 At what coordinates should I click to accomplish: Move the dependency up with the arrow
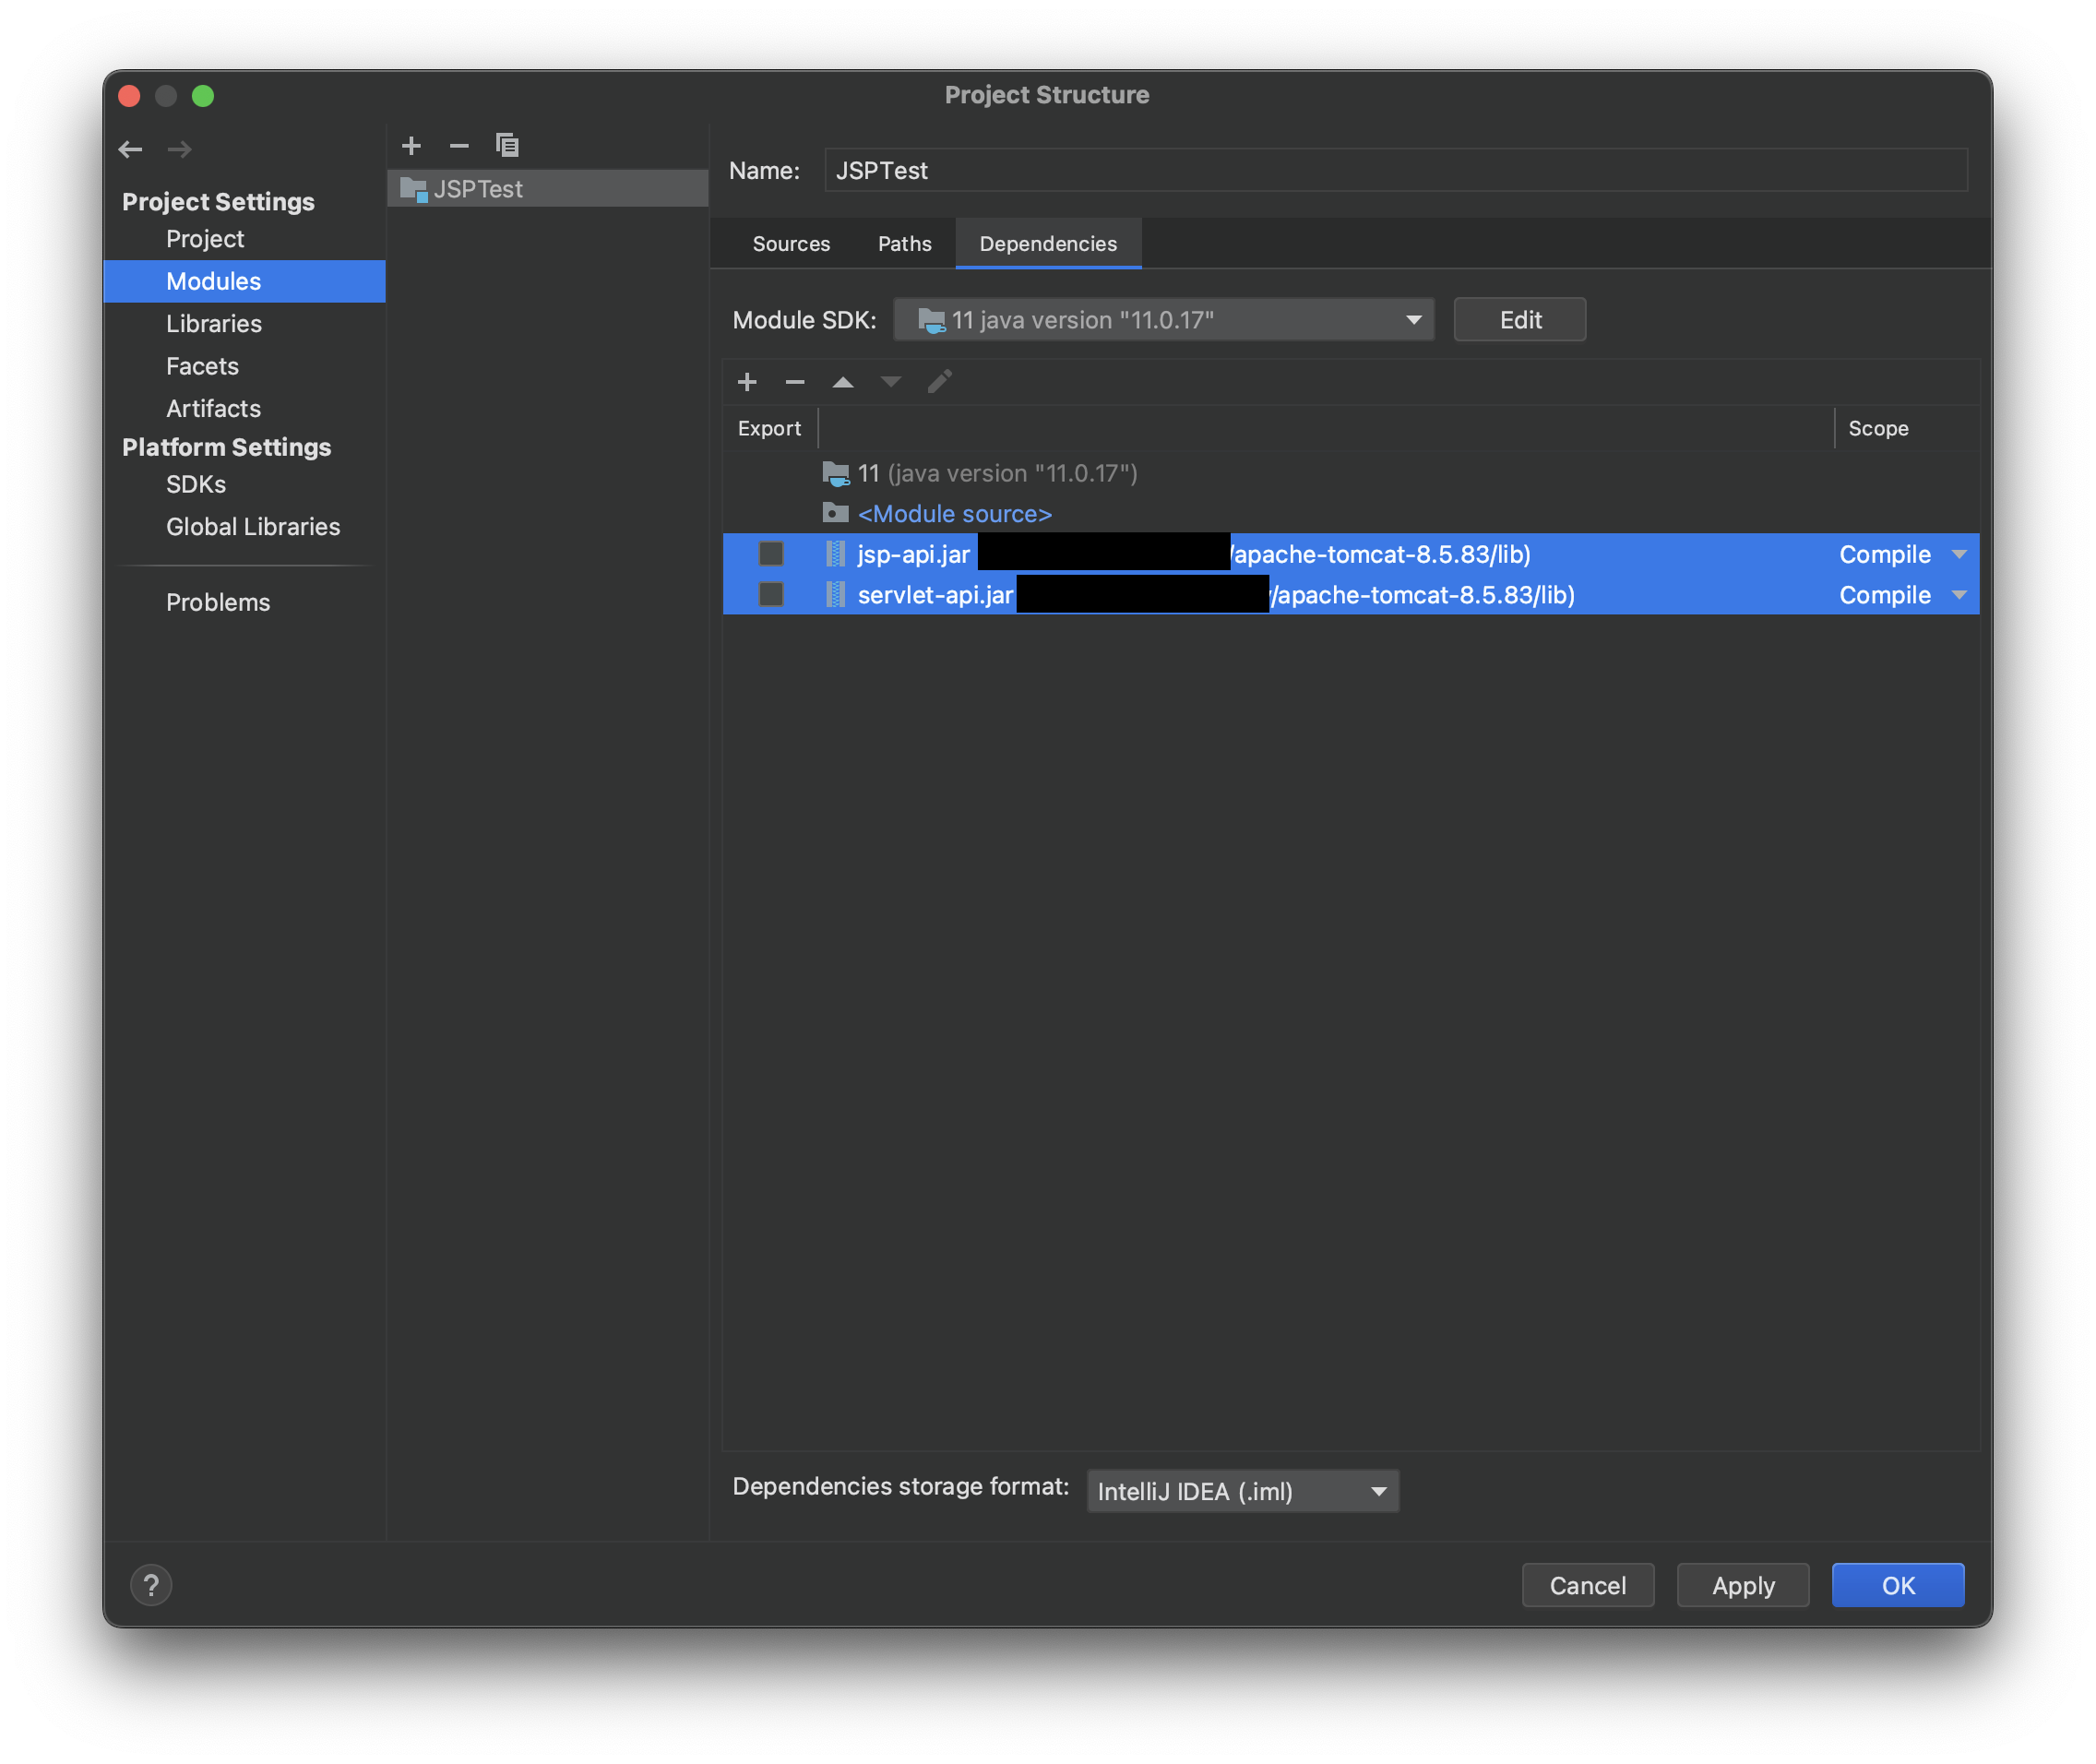tap(843, 382)
